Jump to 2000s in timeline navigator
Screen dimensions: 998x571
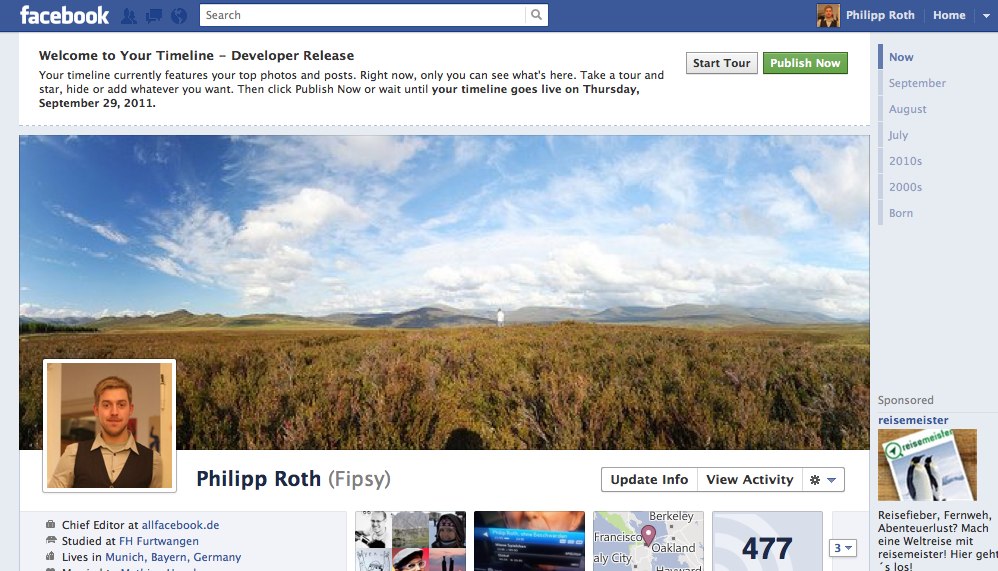coord(905,187)
